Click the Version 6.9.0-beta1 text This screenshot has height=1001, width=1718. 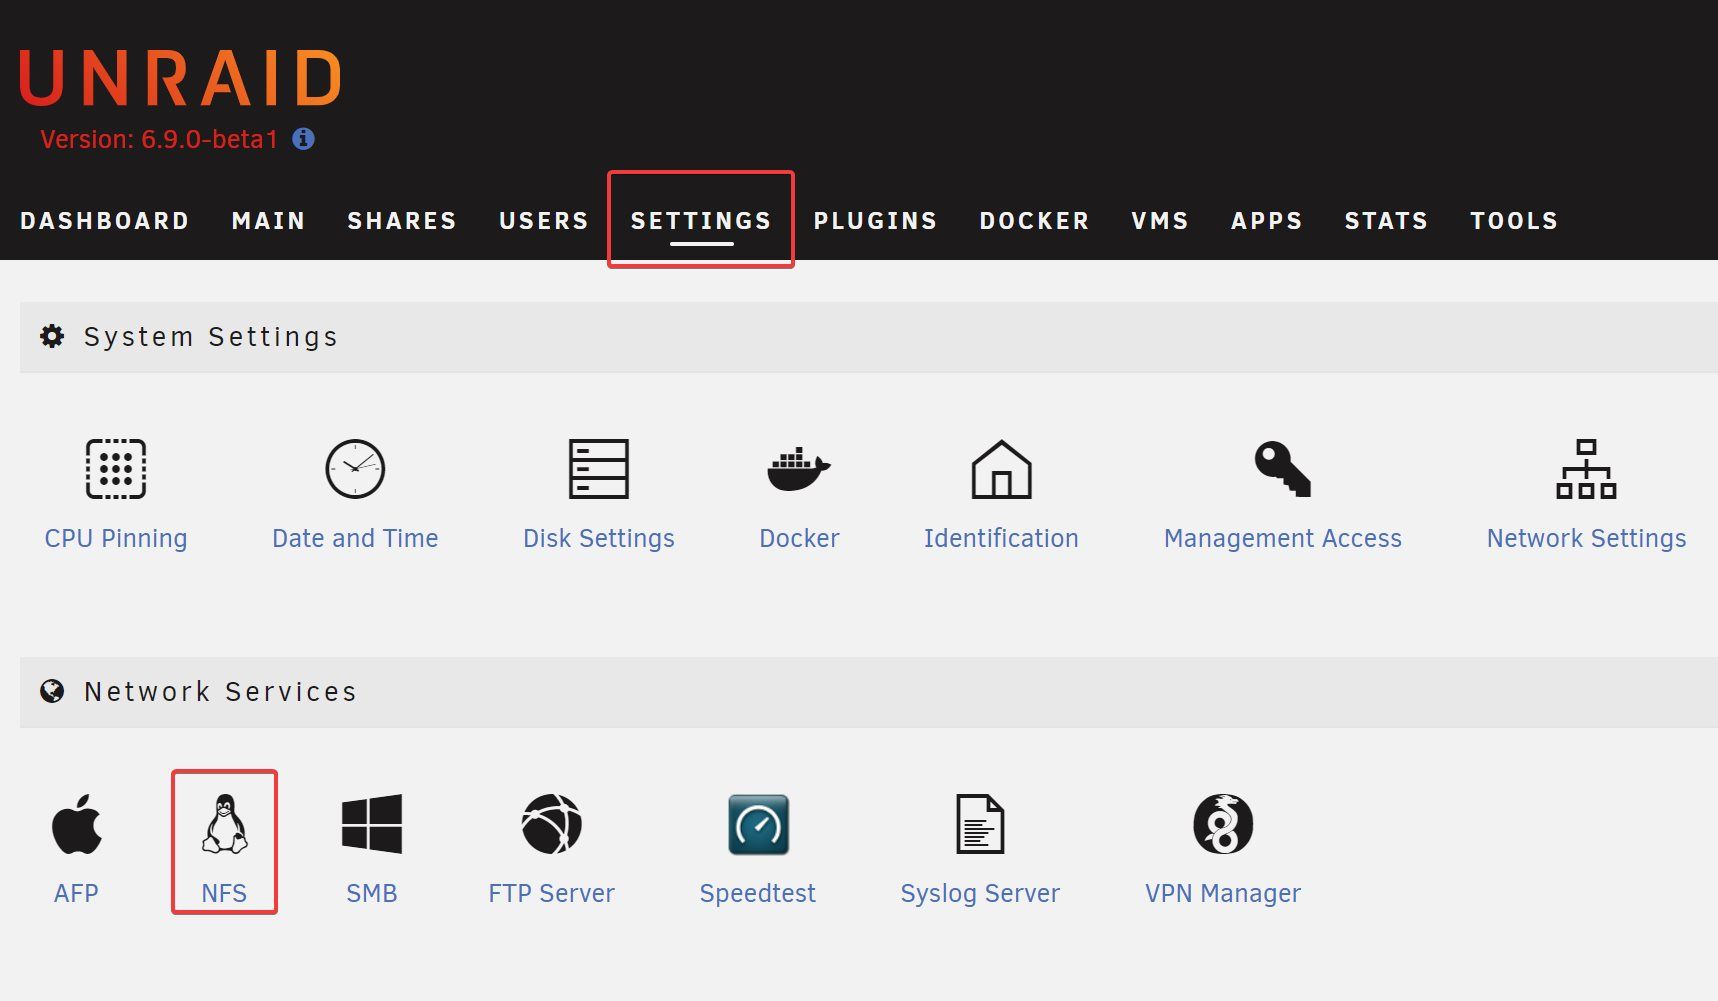(x=159, y=139)
